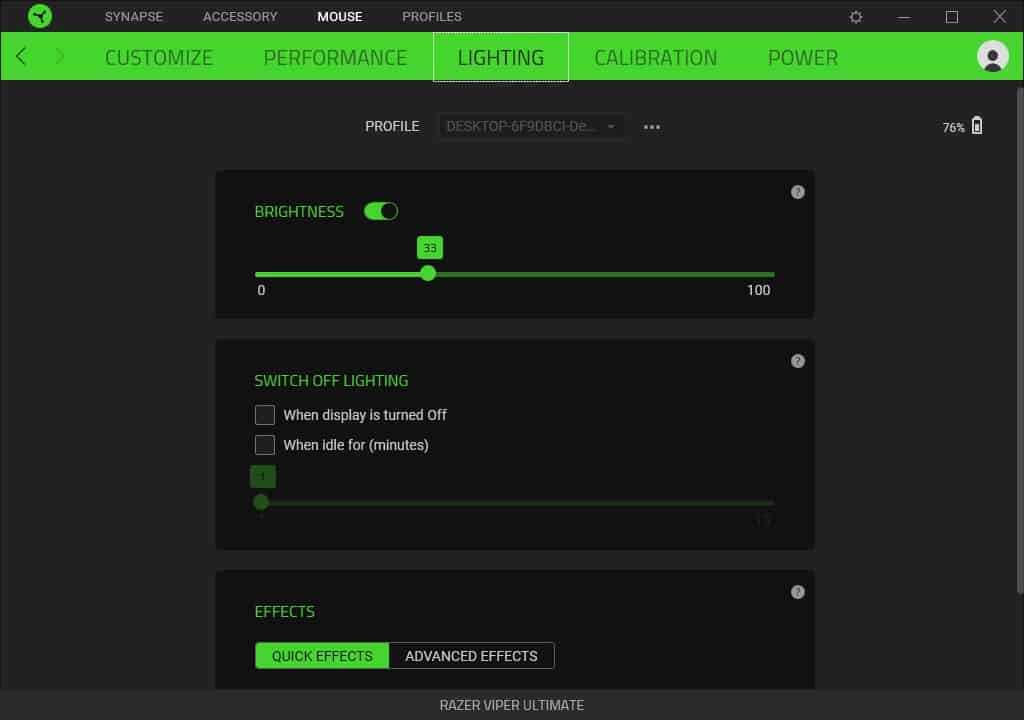This screenshot has height=720, width=1024.
Task: Switch to the Calibration tab
Action: [x=655, y=57]
